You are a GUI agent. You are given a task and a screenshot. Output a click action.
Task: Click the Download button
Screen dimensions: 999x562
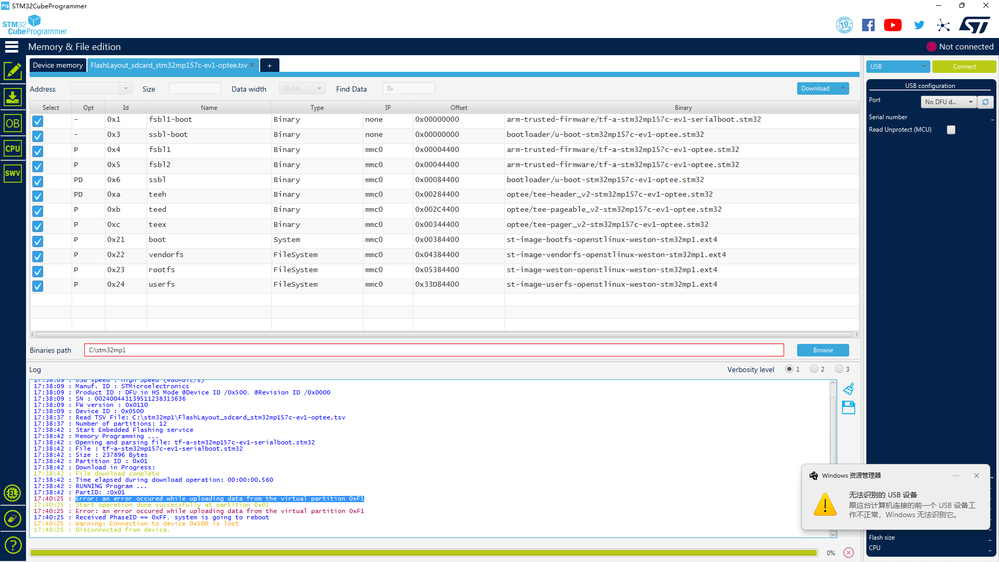816,89
